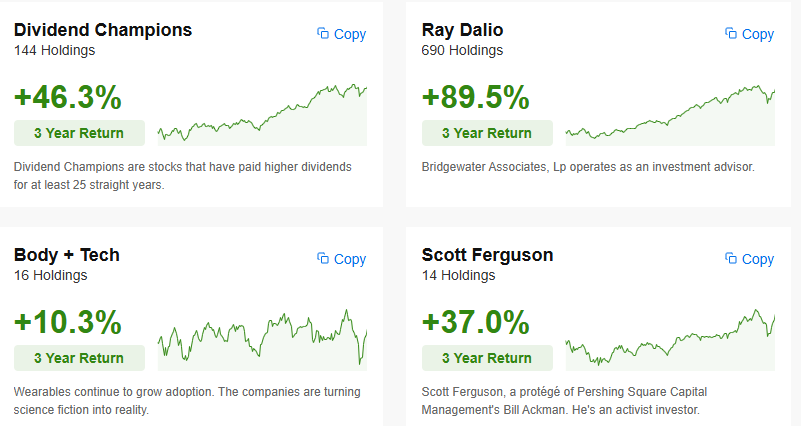This screenshot has height=426, width=801.
Task: Click the Wearables description text
Action: tap(187, 401)
